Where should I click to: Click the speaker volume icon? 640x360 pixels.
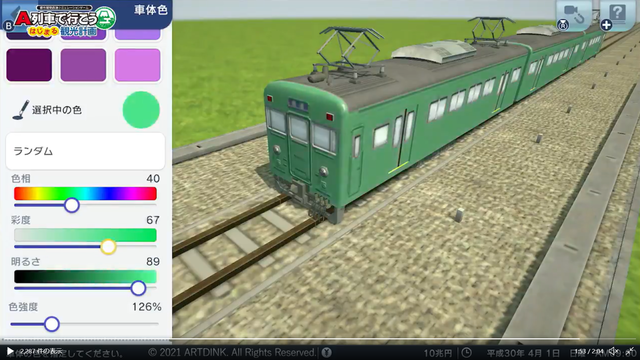pos(613,351)
